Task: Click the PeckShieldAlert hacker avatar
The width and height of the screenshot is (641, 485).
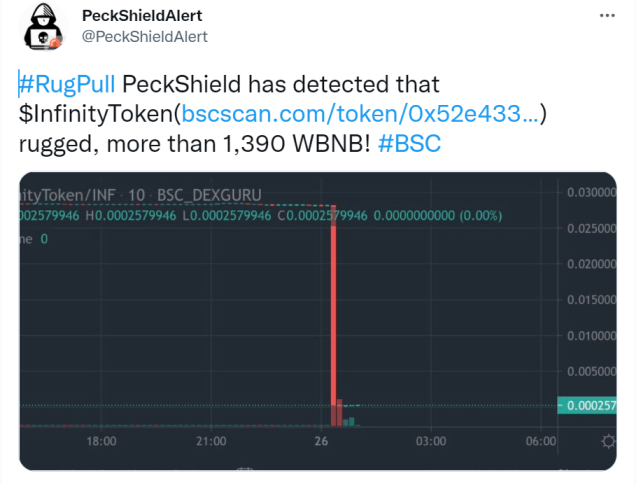Action: (x=43, y=27)
